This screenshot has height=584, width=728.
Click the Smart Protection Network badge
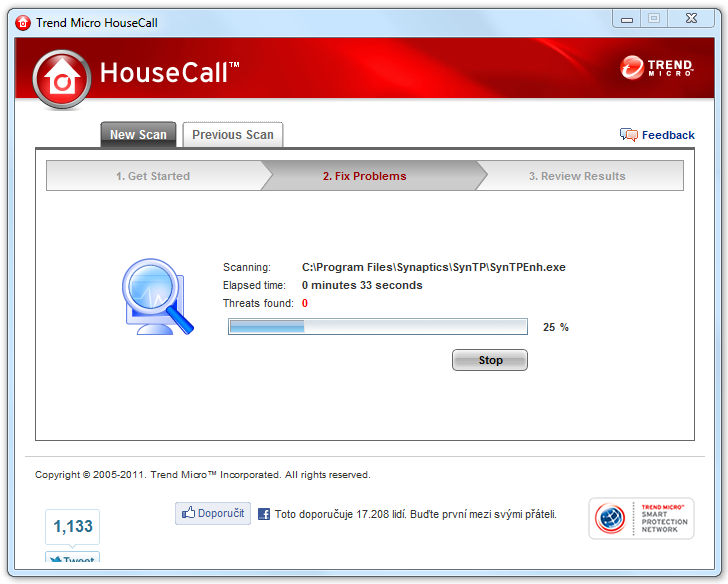click(x=641, y=519)
